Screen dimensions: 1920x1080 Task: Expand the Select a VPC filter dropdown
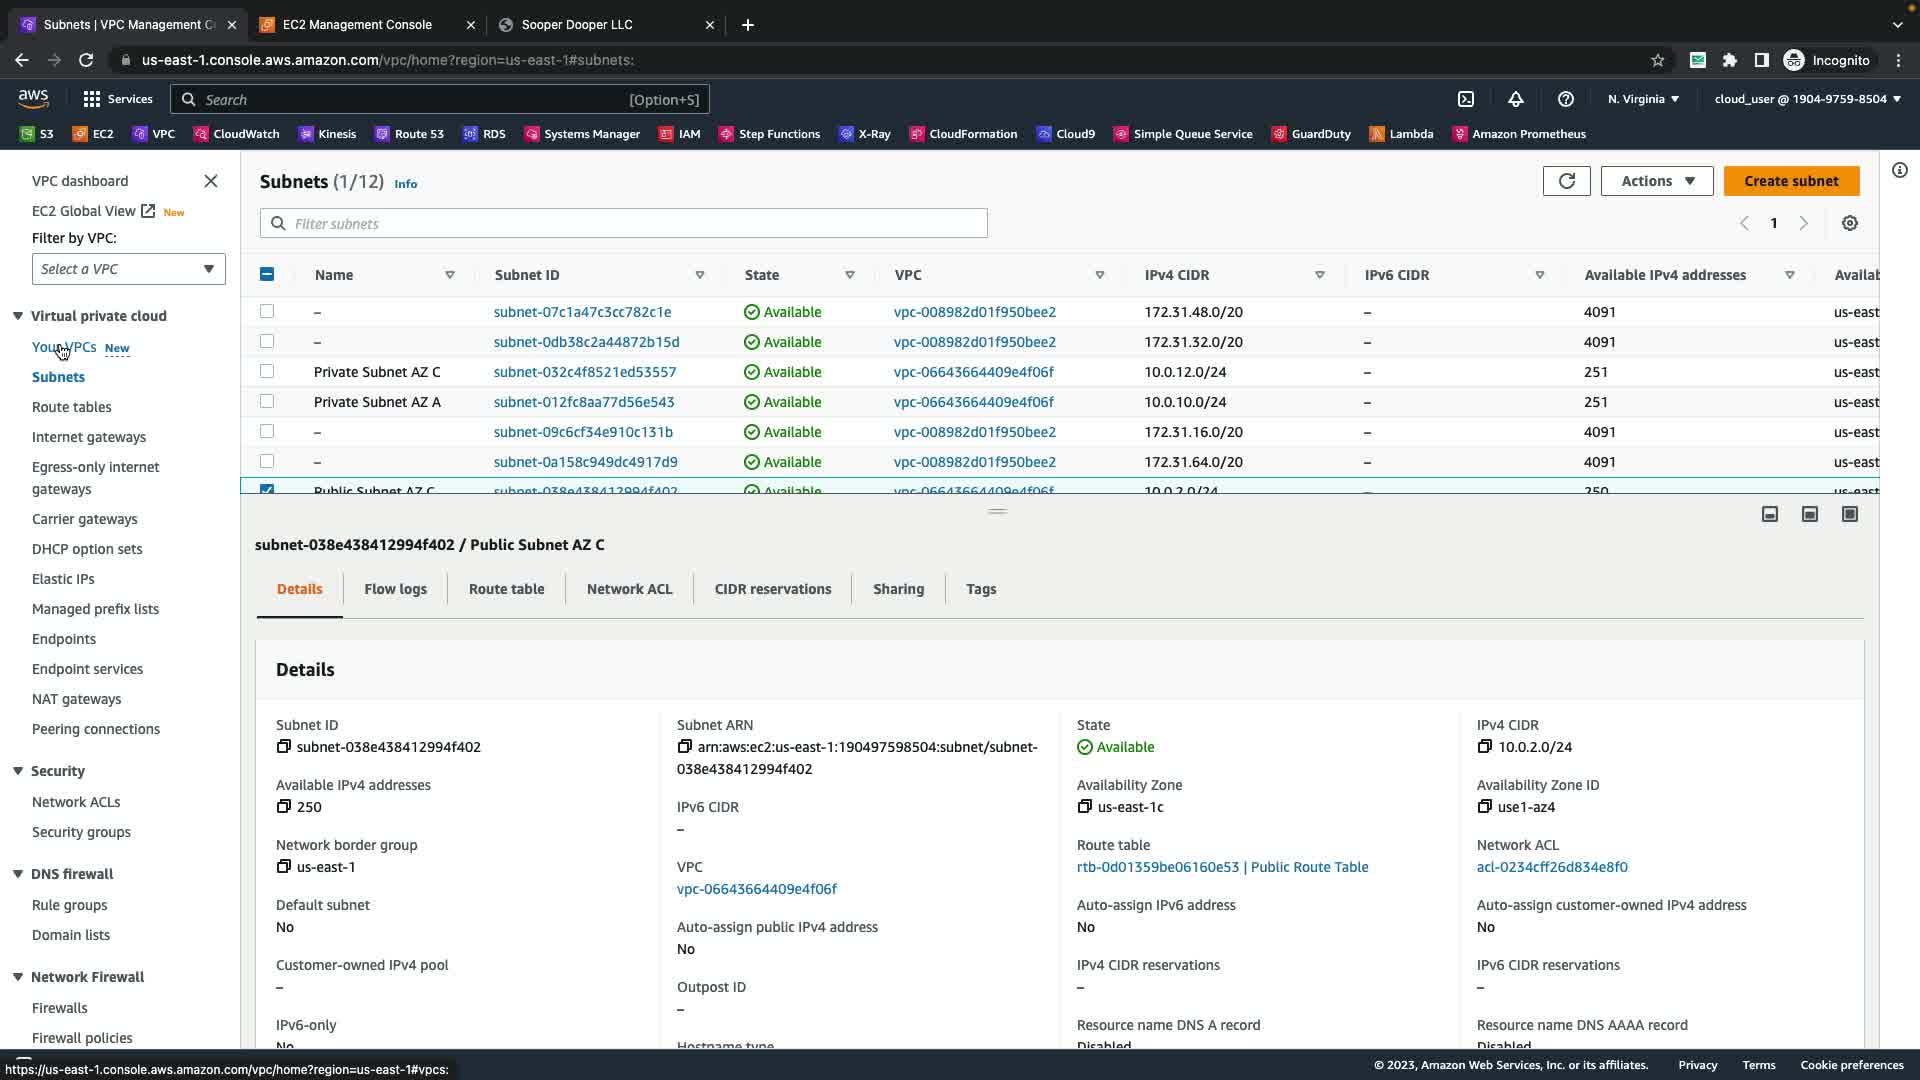click(x=129, y=269)
